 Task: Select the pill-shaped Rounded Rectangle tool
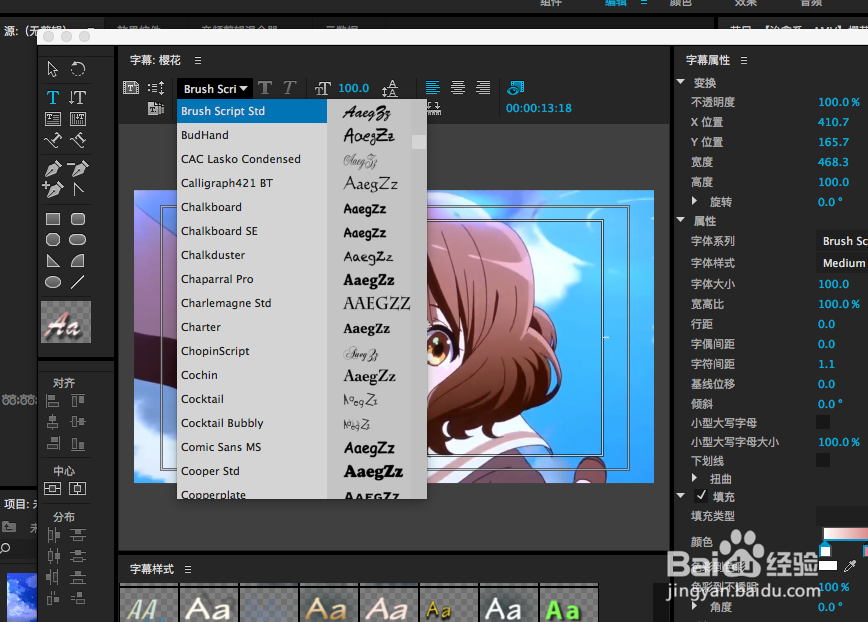coord(78,240)
